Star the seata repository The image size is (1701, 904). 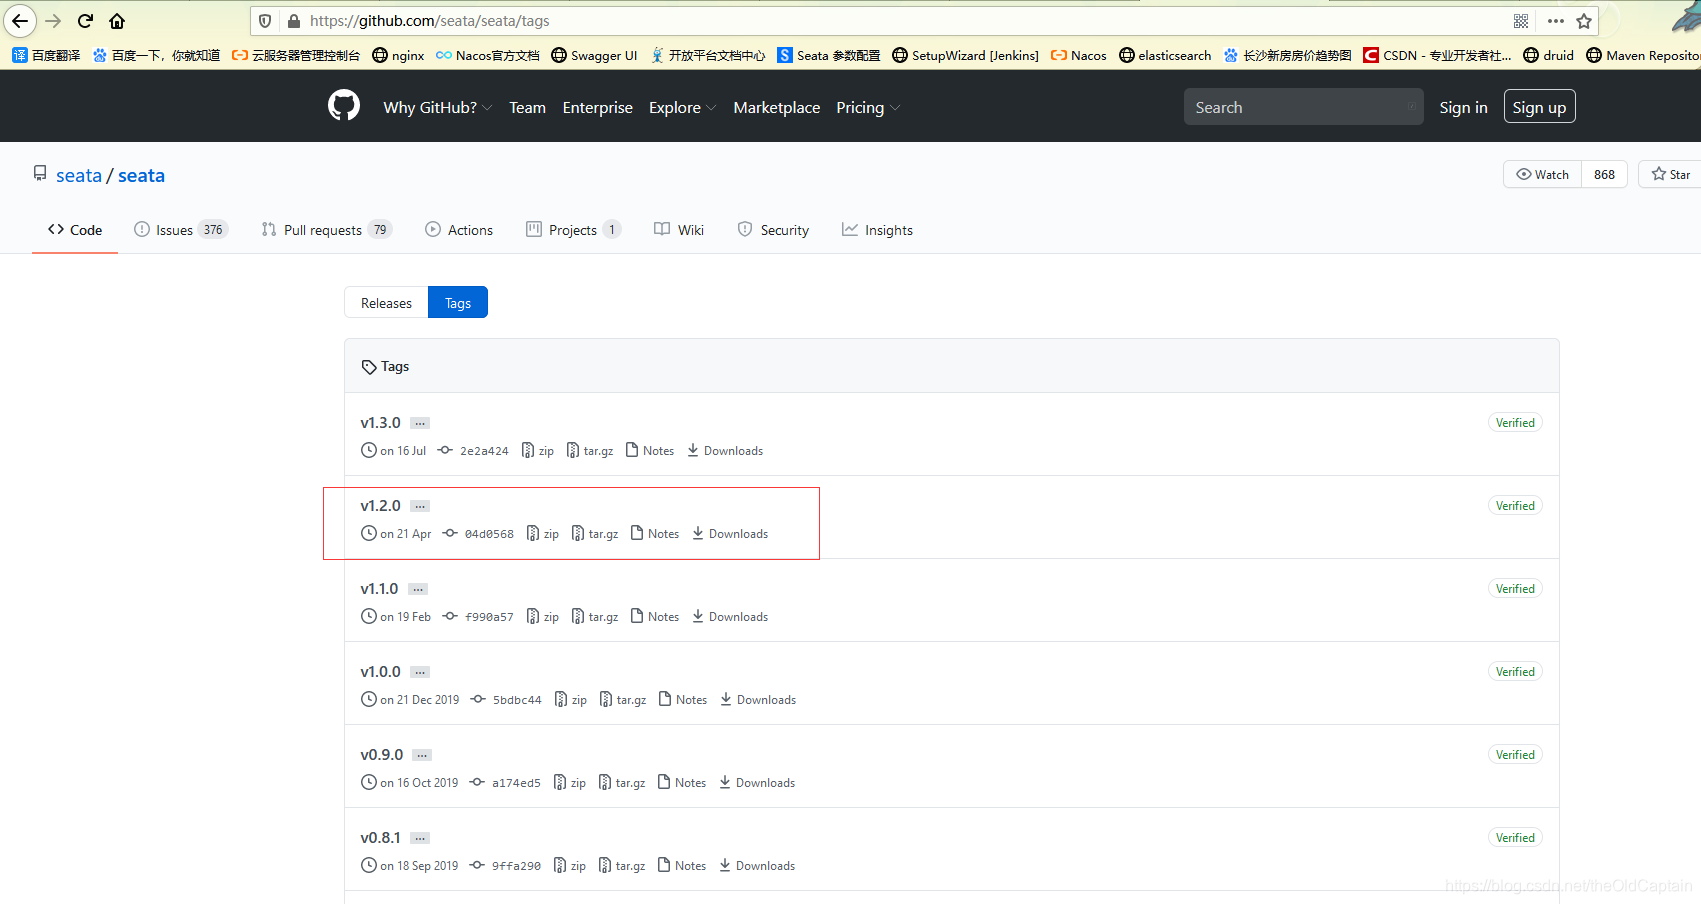click(1671, 174)
